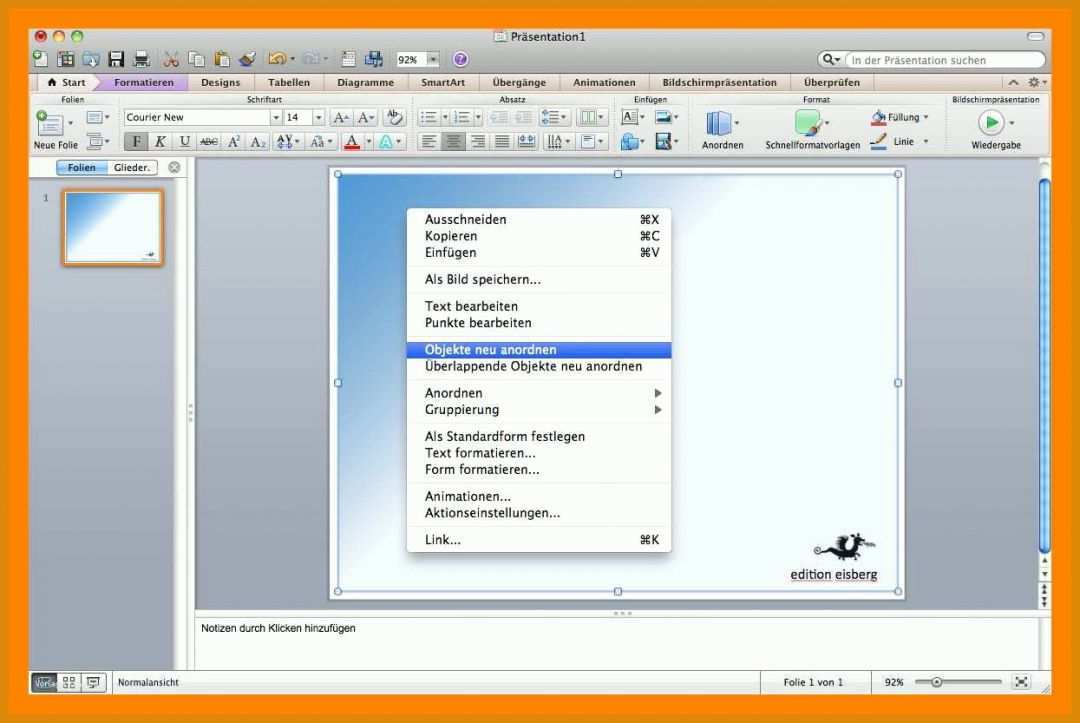Viewport: 1080px width, 723px height.
Task: Toggle justified text alignment
Action: [502, 142]
